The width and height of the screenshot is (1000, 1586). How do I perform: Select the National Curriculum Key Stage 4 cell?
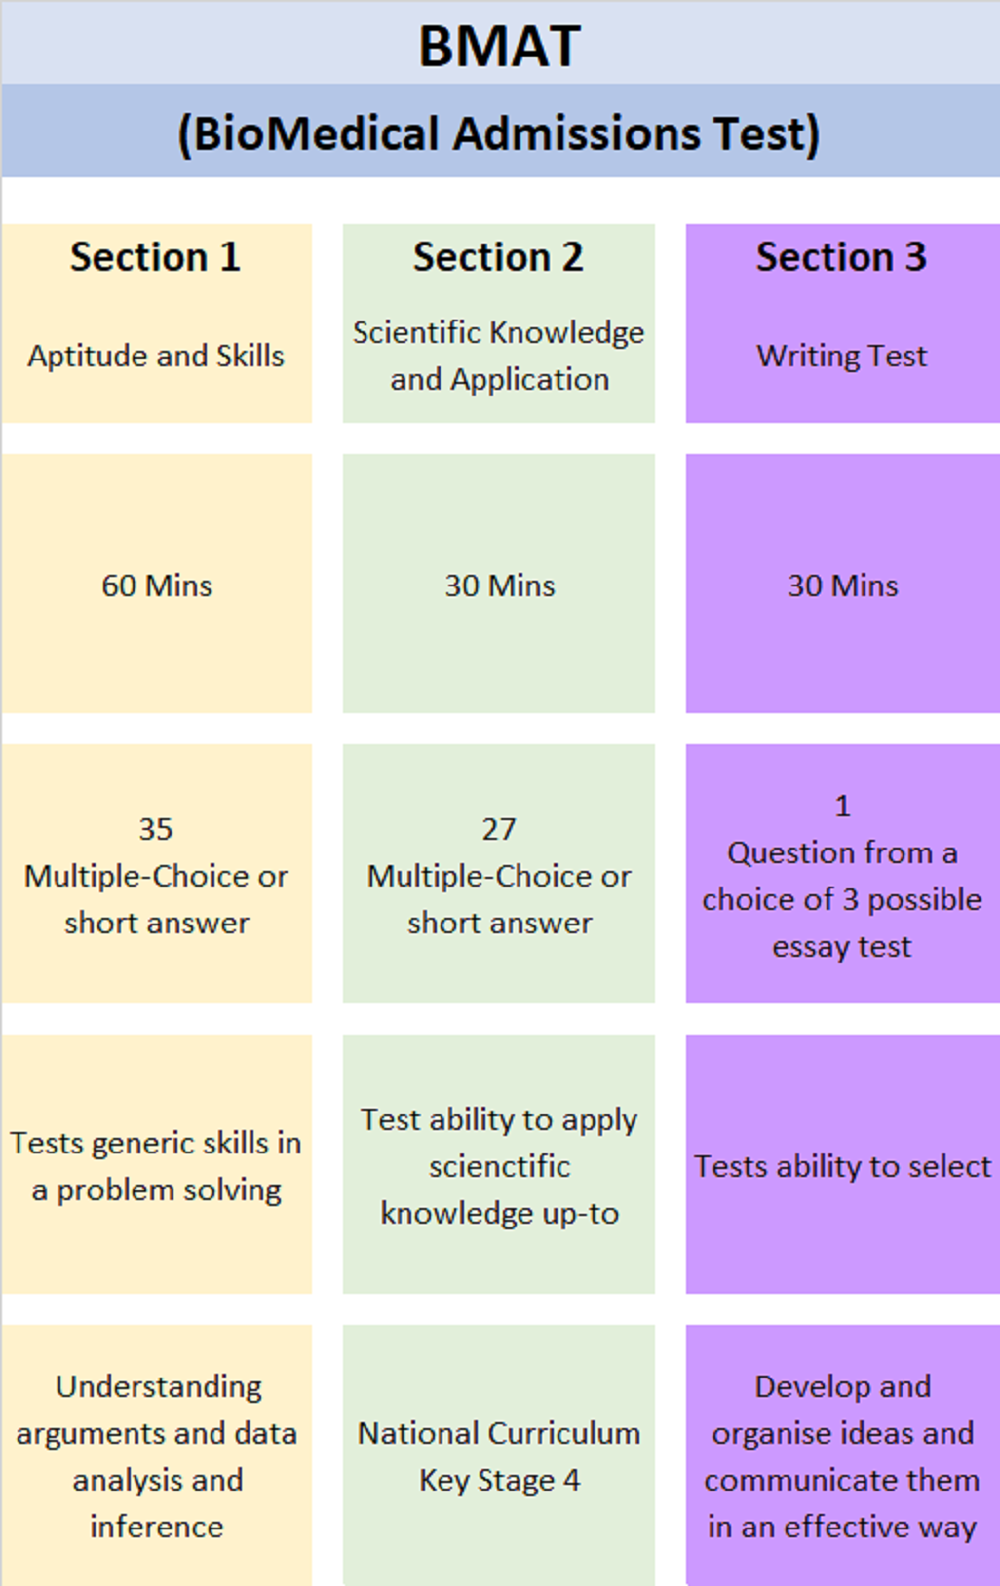pyautogui.click(x=499, y=1455)
